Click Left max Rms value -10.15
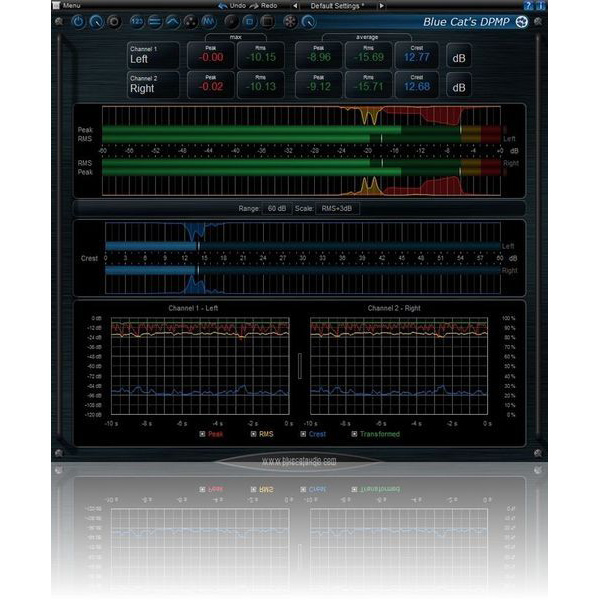Viewport: 600px width, 600px height. 261,55
